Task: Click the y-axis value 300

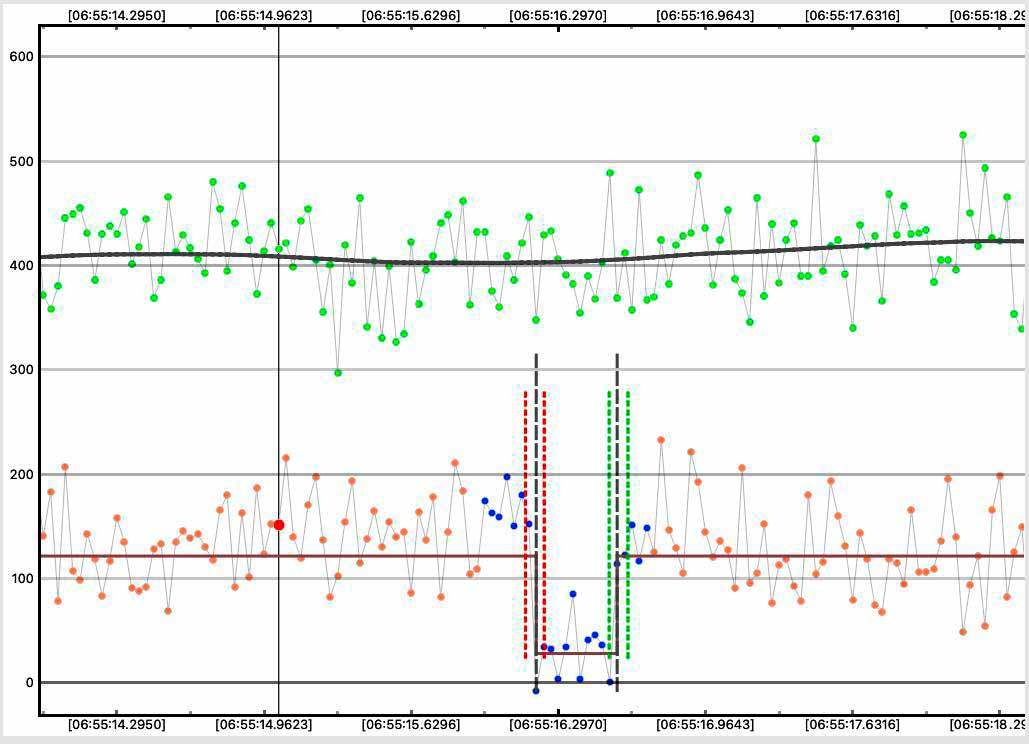Action: point(21,369)
